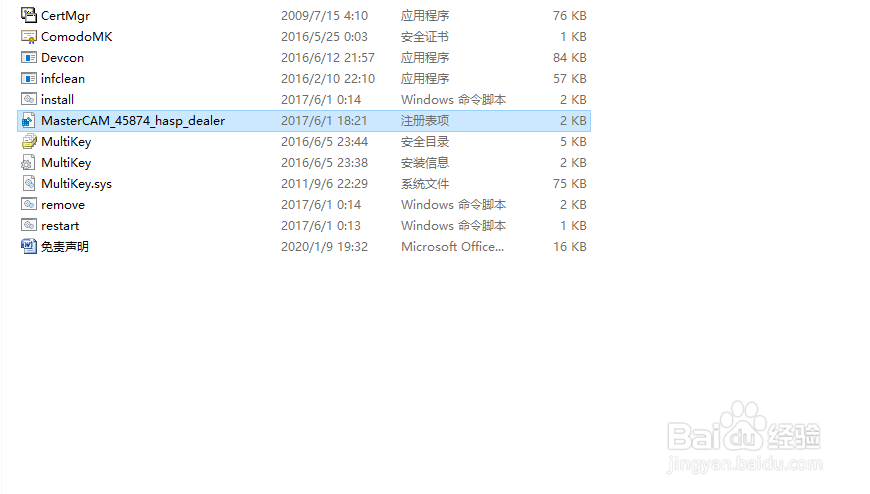Select the restart file name
Screen dimensions: 870x494
click(60, 226)
